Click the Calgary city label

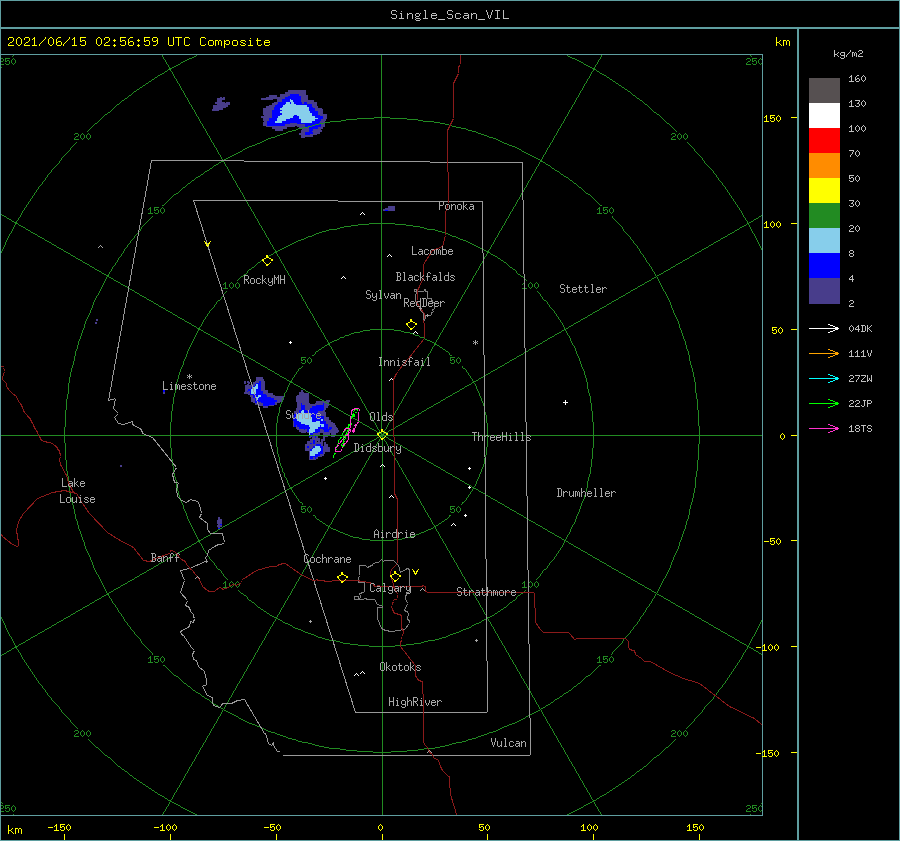pyautogui.click(x=390, y=588)
